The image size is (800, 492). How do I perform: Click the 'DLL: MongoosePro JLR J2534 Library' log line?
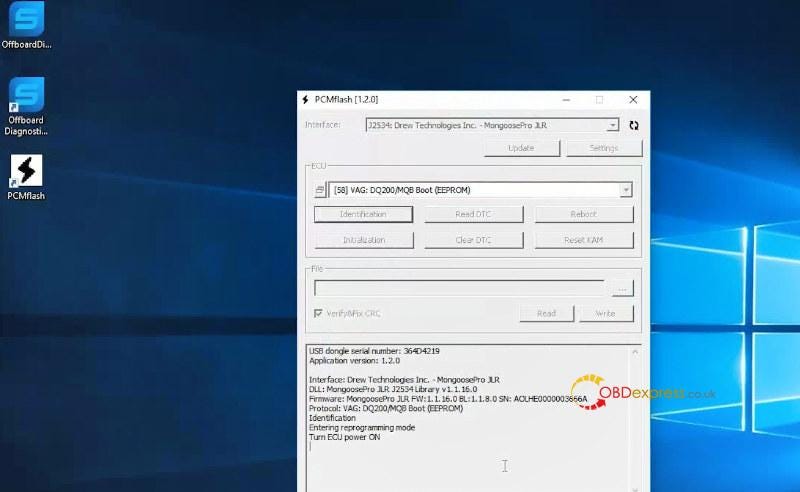393,389
